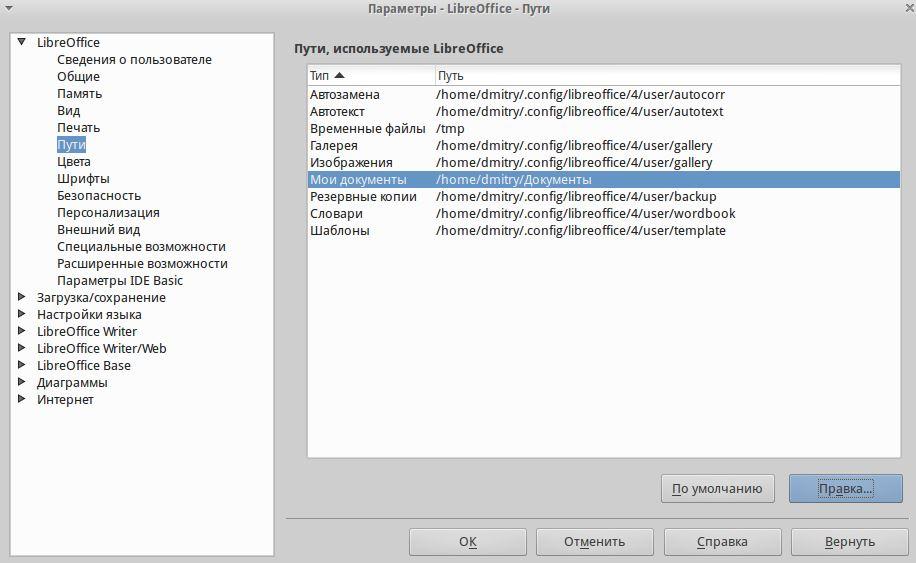Expand the Загрузка/сохранение section
Viewport: 916px width, 563px height.
click(22, 297)
